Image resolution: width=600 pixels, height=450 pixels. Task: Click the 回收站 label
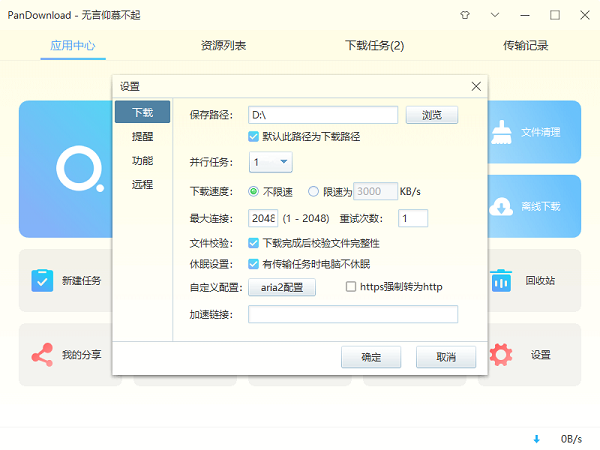pyautogui.click(x=540, y=280)
